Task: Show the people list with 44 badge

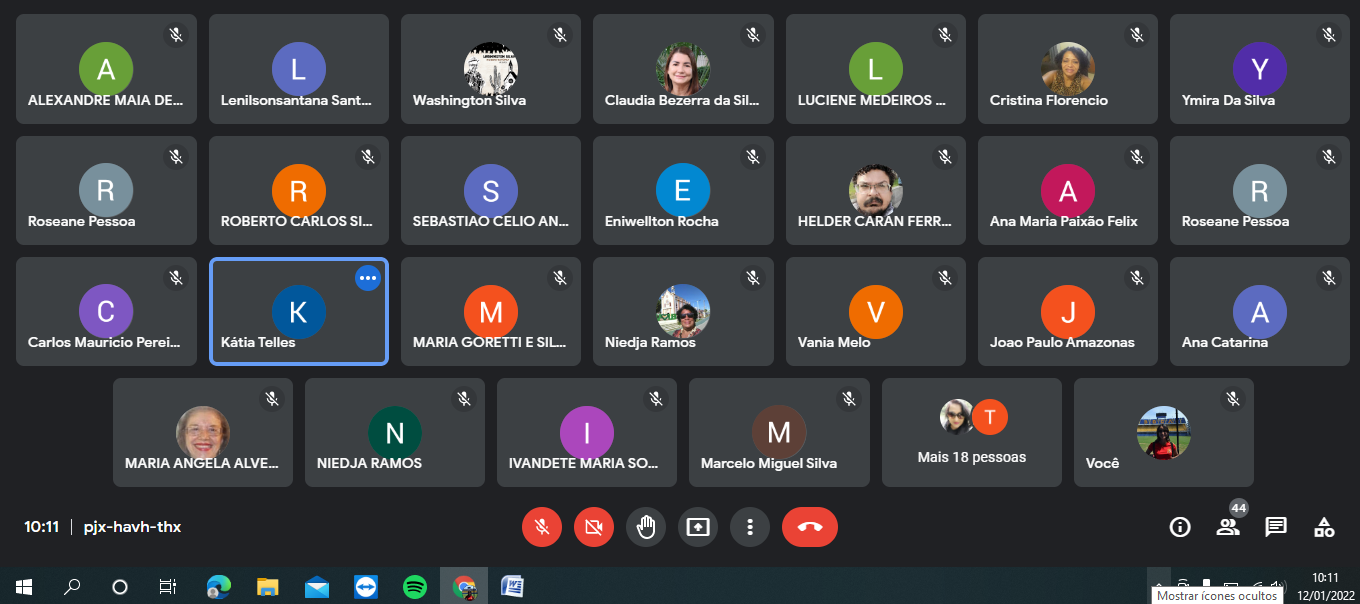Action: coord(1228,527)
